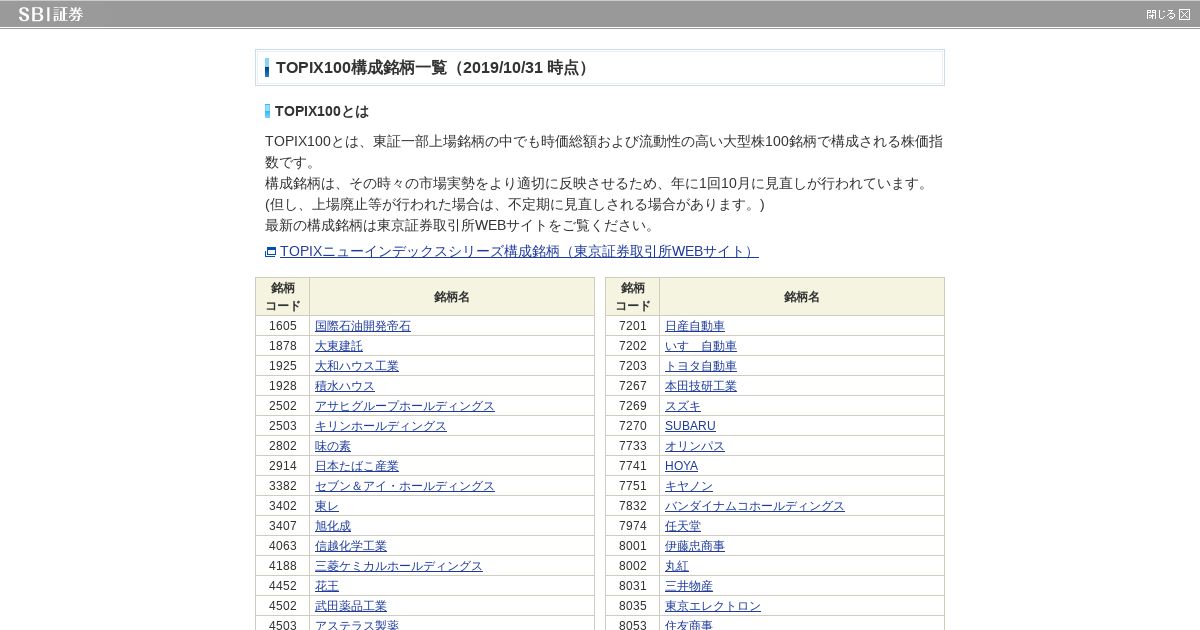The image size is (1200, 630).
Task: Open the TOPIXニューインデックスシリーズ構成銘柄 link
Action: [519, 251]
